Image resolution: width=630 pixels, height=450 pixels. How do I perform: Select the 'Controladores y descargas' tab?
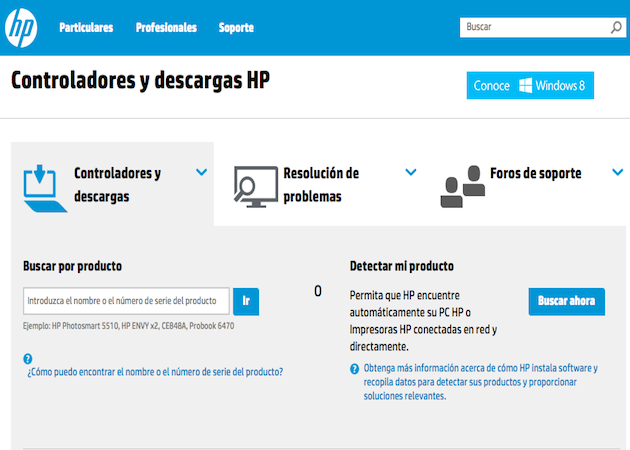(x=112, y=184)
